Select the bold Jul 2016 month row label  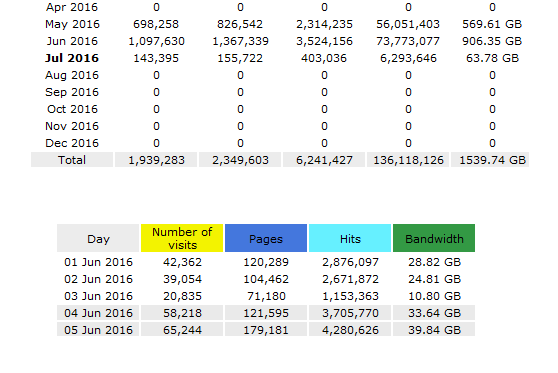point(72,58)
